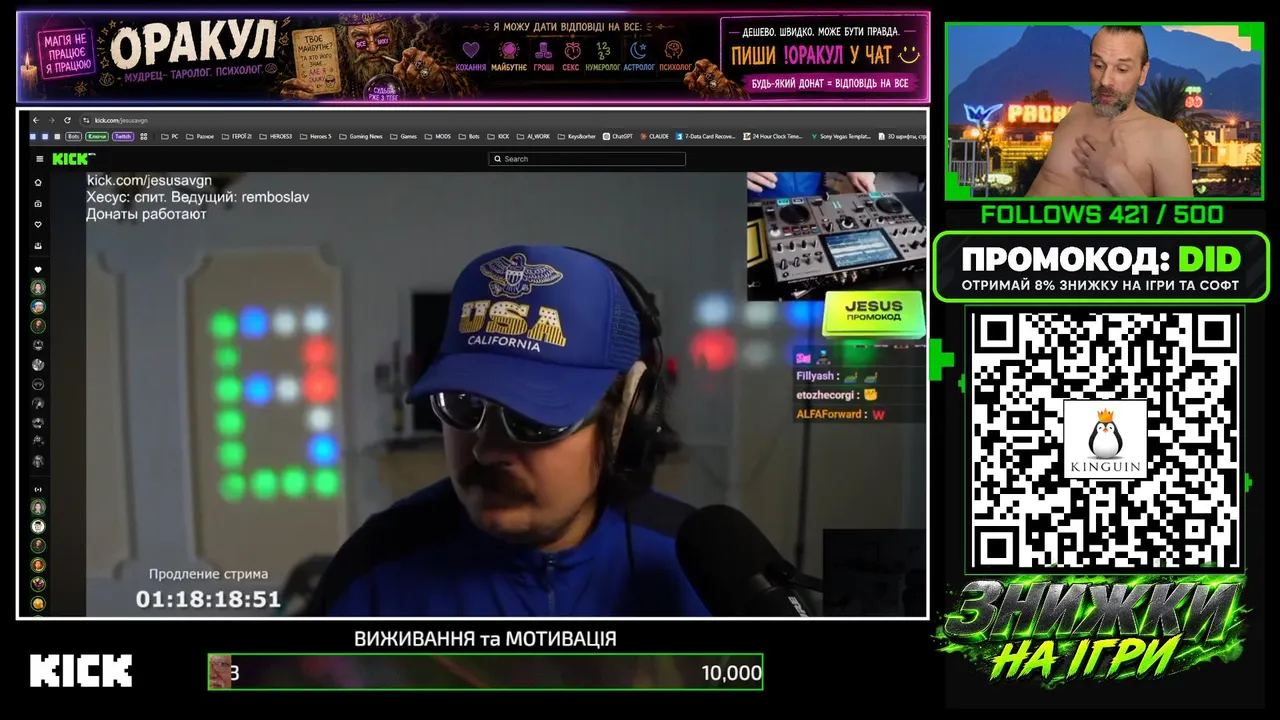
Task: Click the shirtless streamer webcam thumbnail
Action: [x=1104, y=110]
